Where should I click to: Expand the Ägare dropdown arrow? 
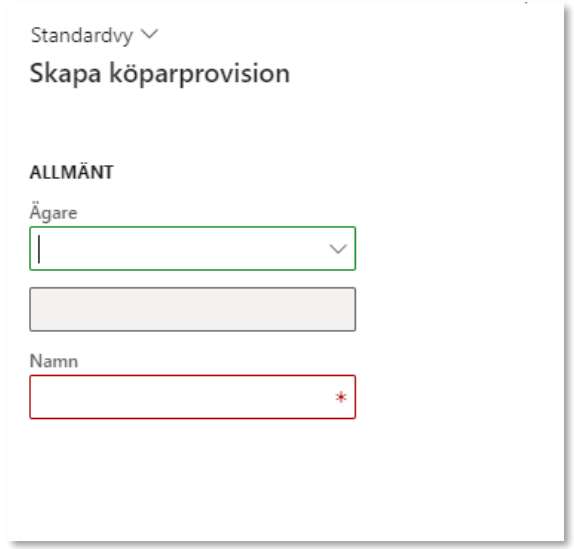coord(338,249)
